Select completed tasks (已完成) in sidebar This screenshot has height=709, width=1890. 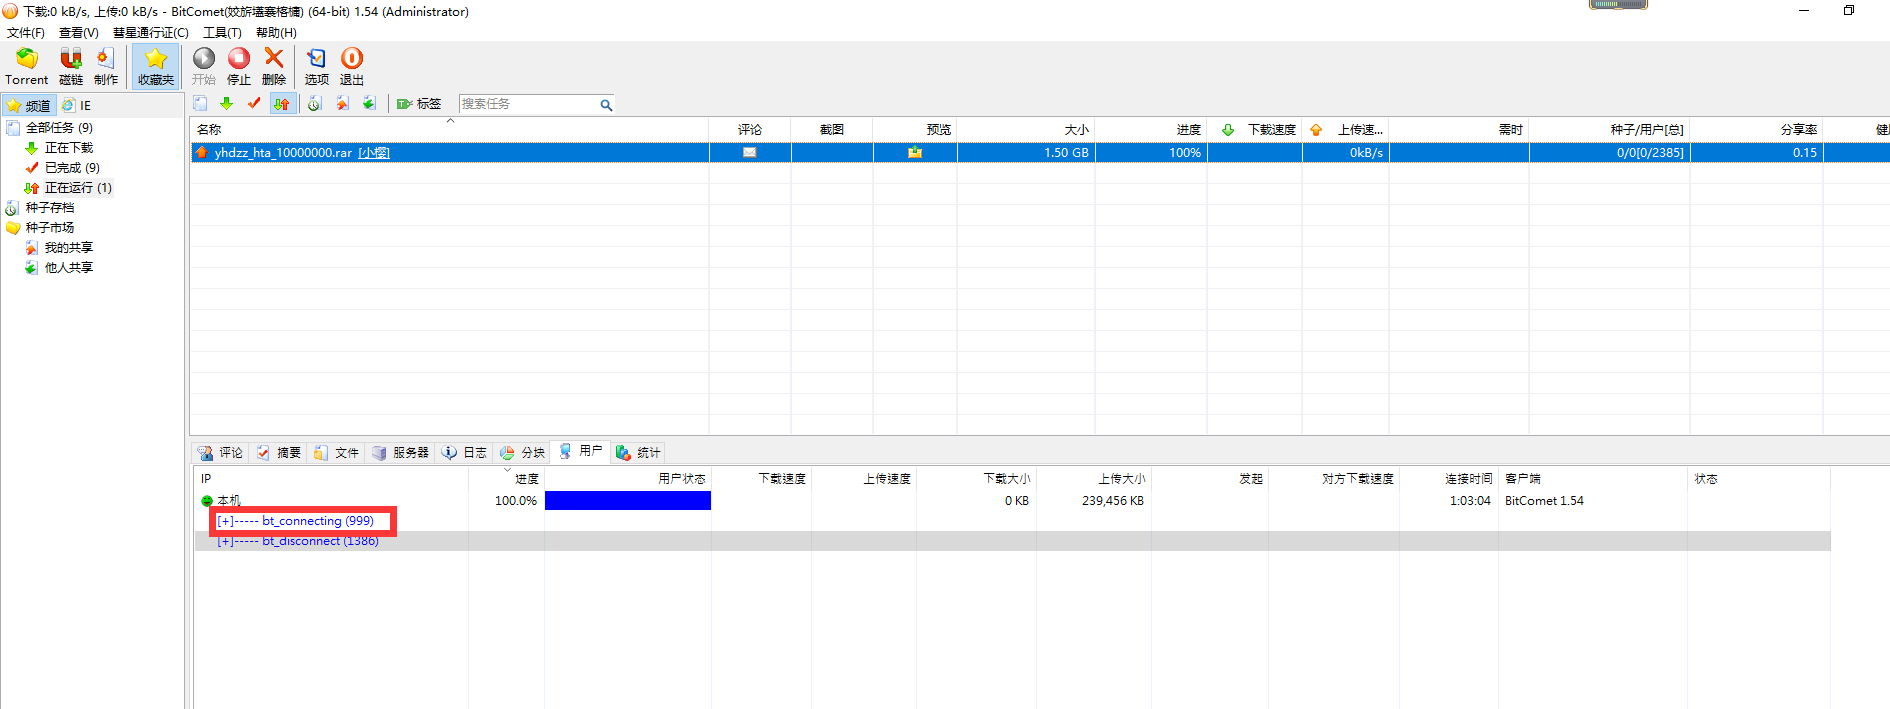coord(70,168)
